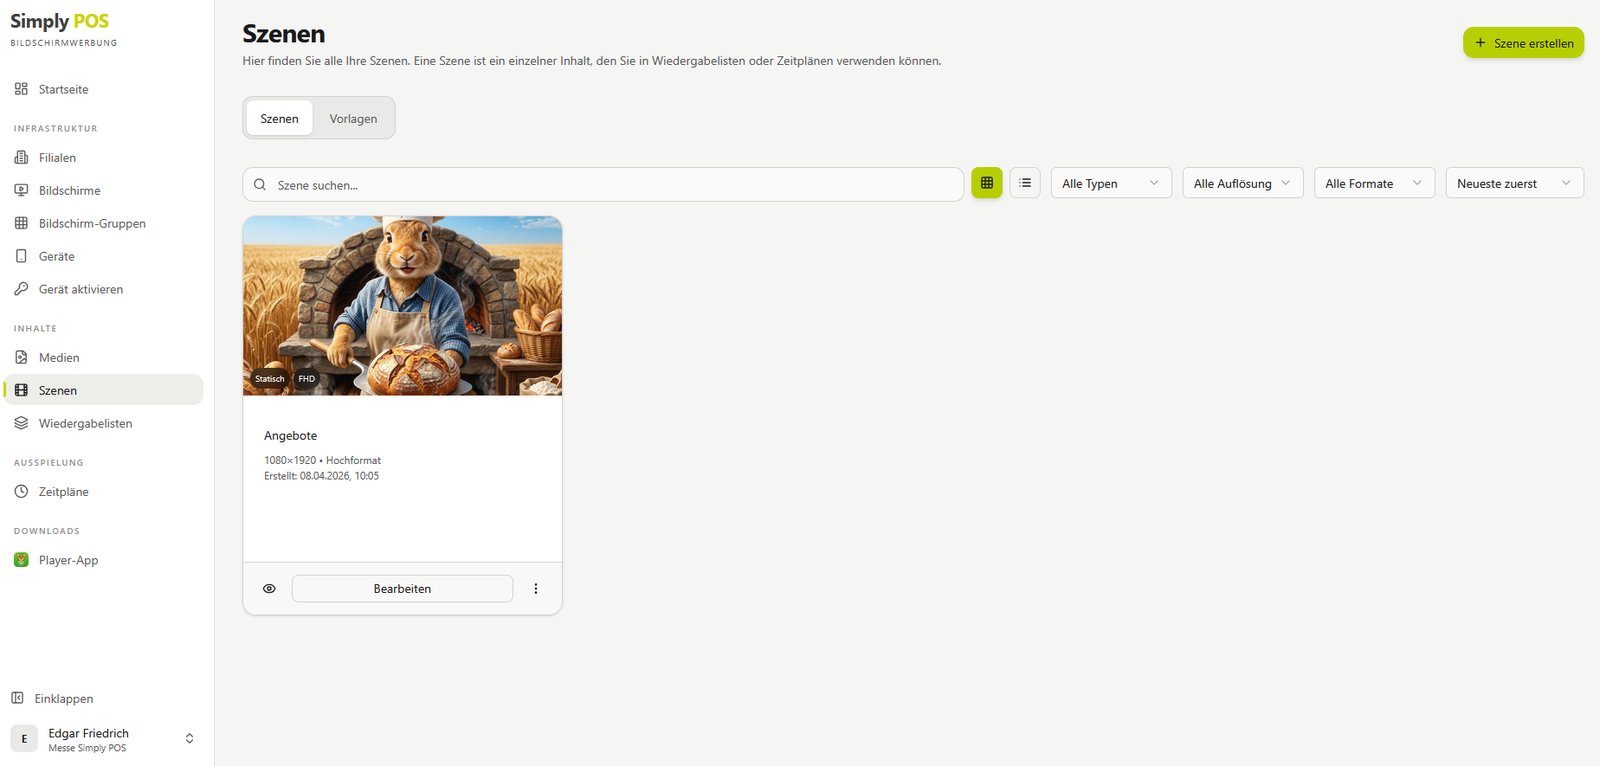This screenshot has width=1600, height=766.
Task: Click the Startseite dashboard icon
Action: (21, 89)
